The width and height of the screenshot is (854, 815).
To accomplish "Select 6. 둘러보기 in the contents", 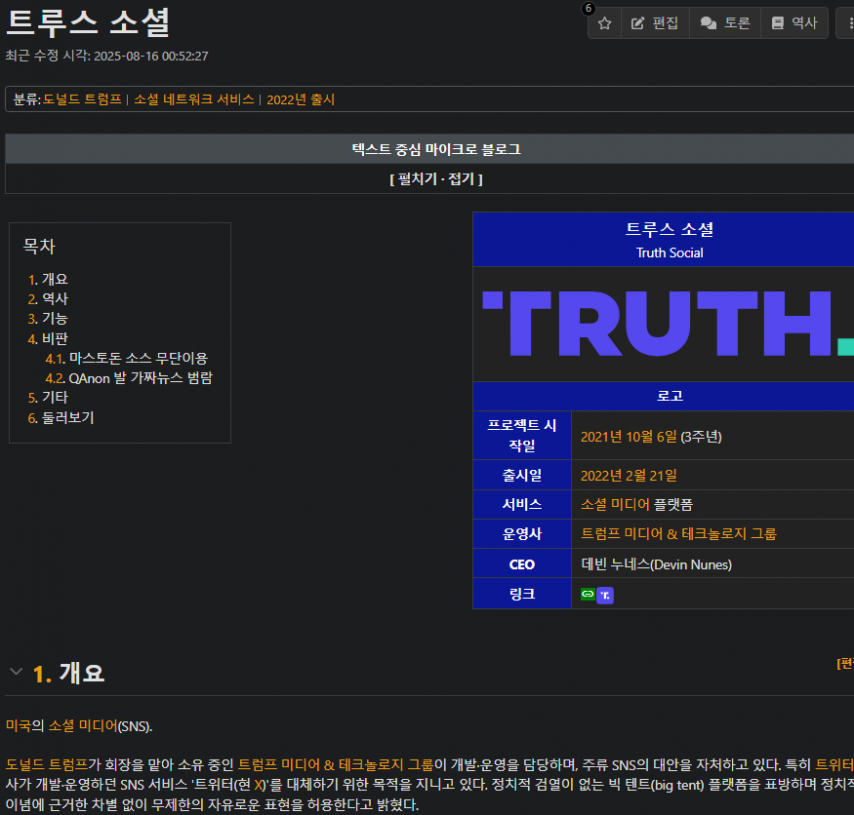I will [x=61, y=418].
